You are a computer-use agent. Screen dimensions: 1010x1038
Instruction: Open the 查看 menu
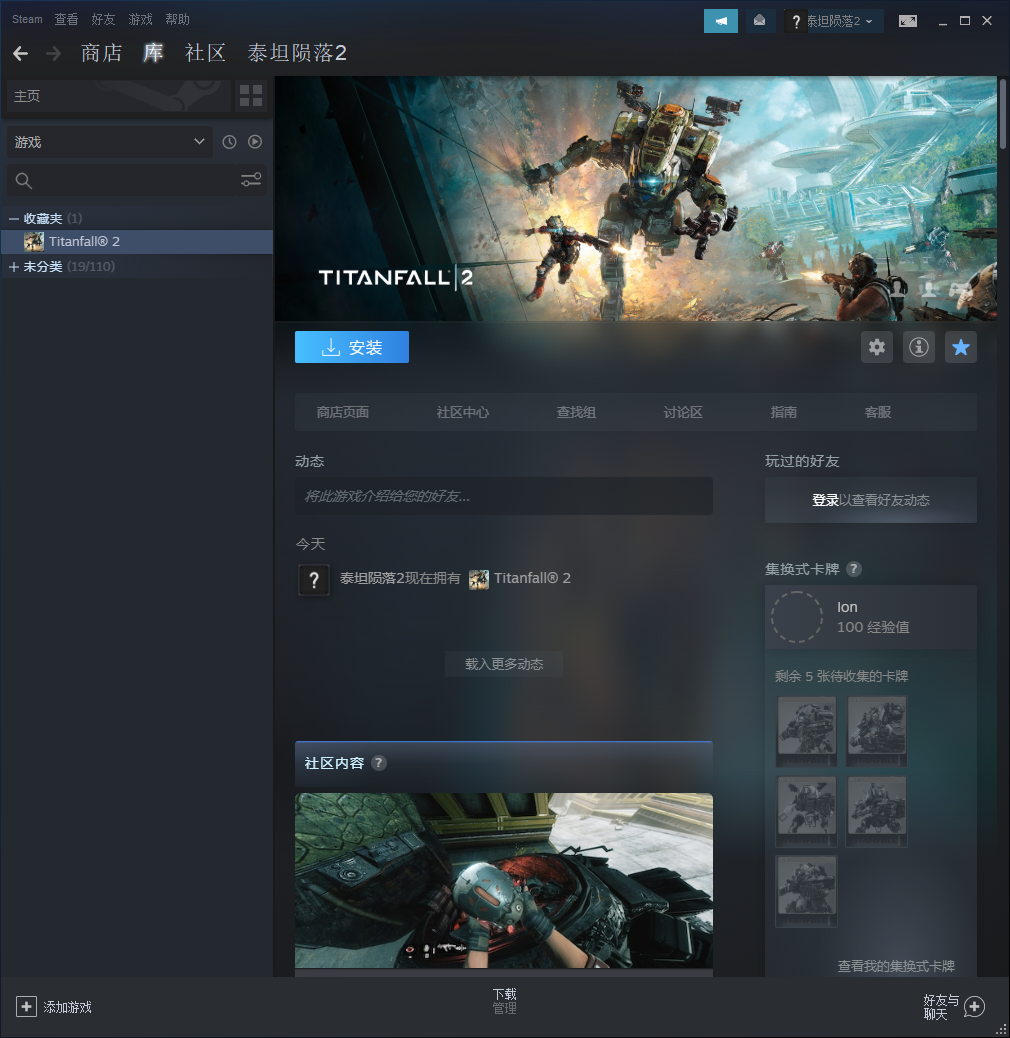click(66, 19)
